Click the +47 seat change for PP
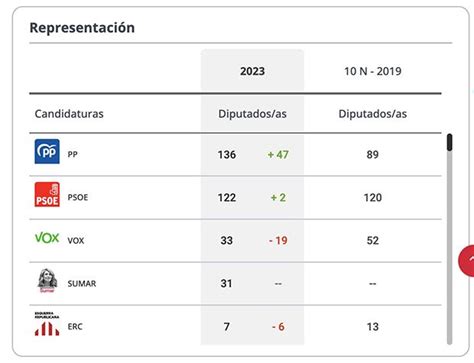This screenshot has height=363, width=474. [278, 154]
